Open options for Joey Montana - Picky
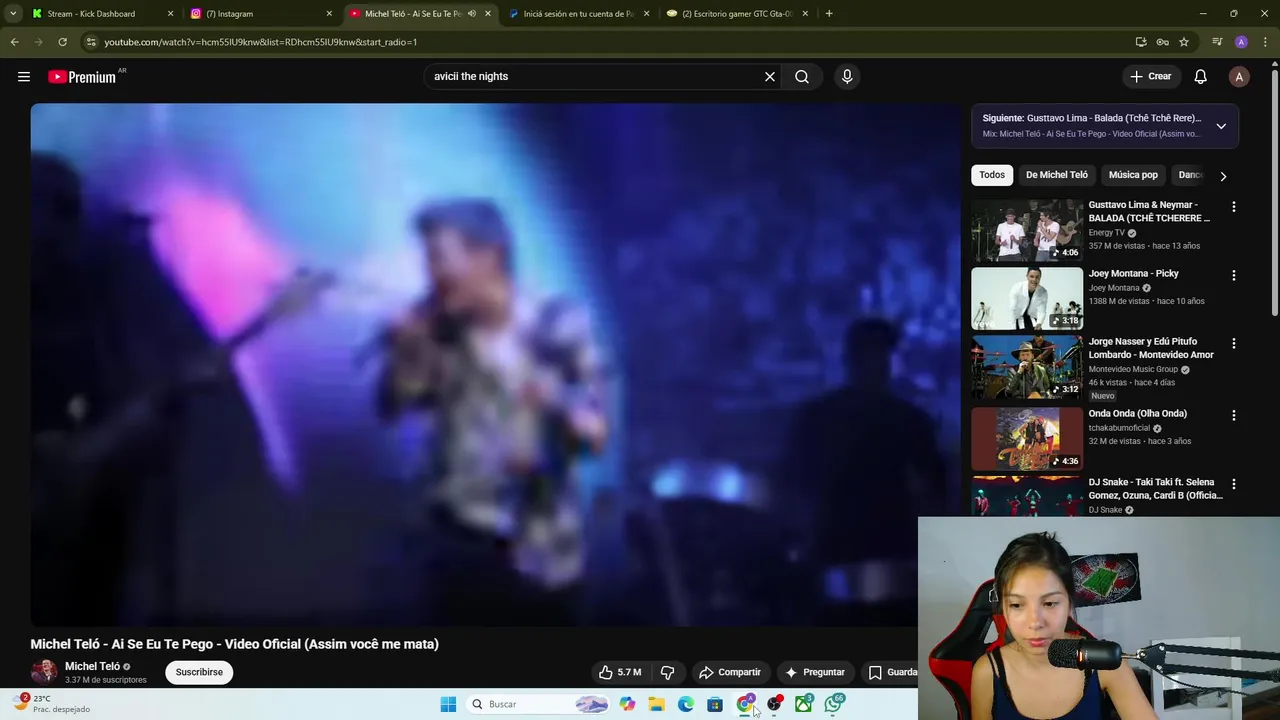1280x720 pixels. 1233,275
